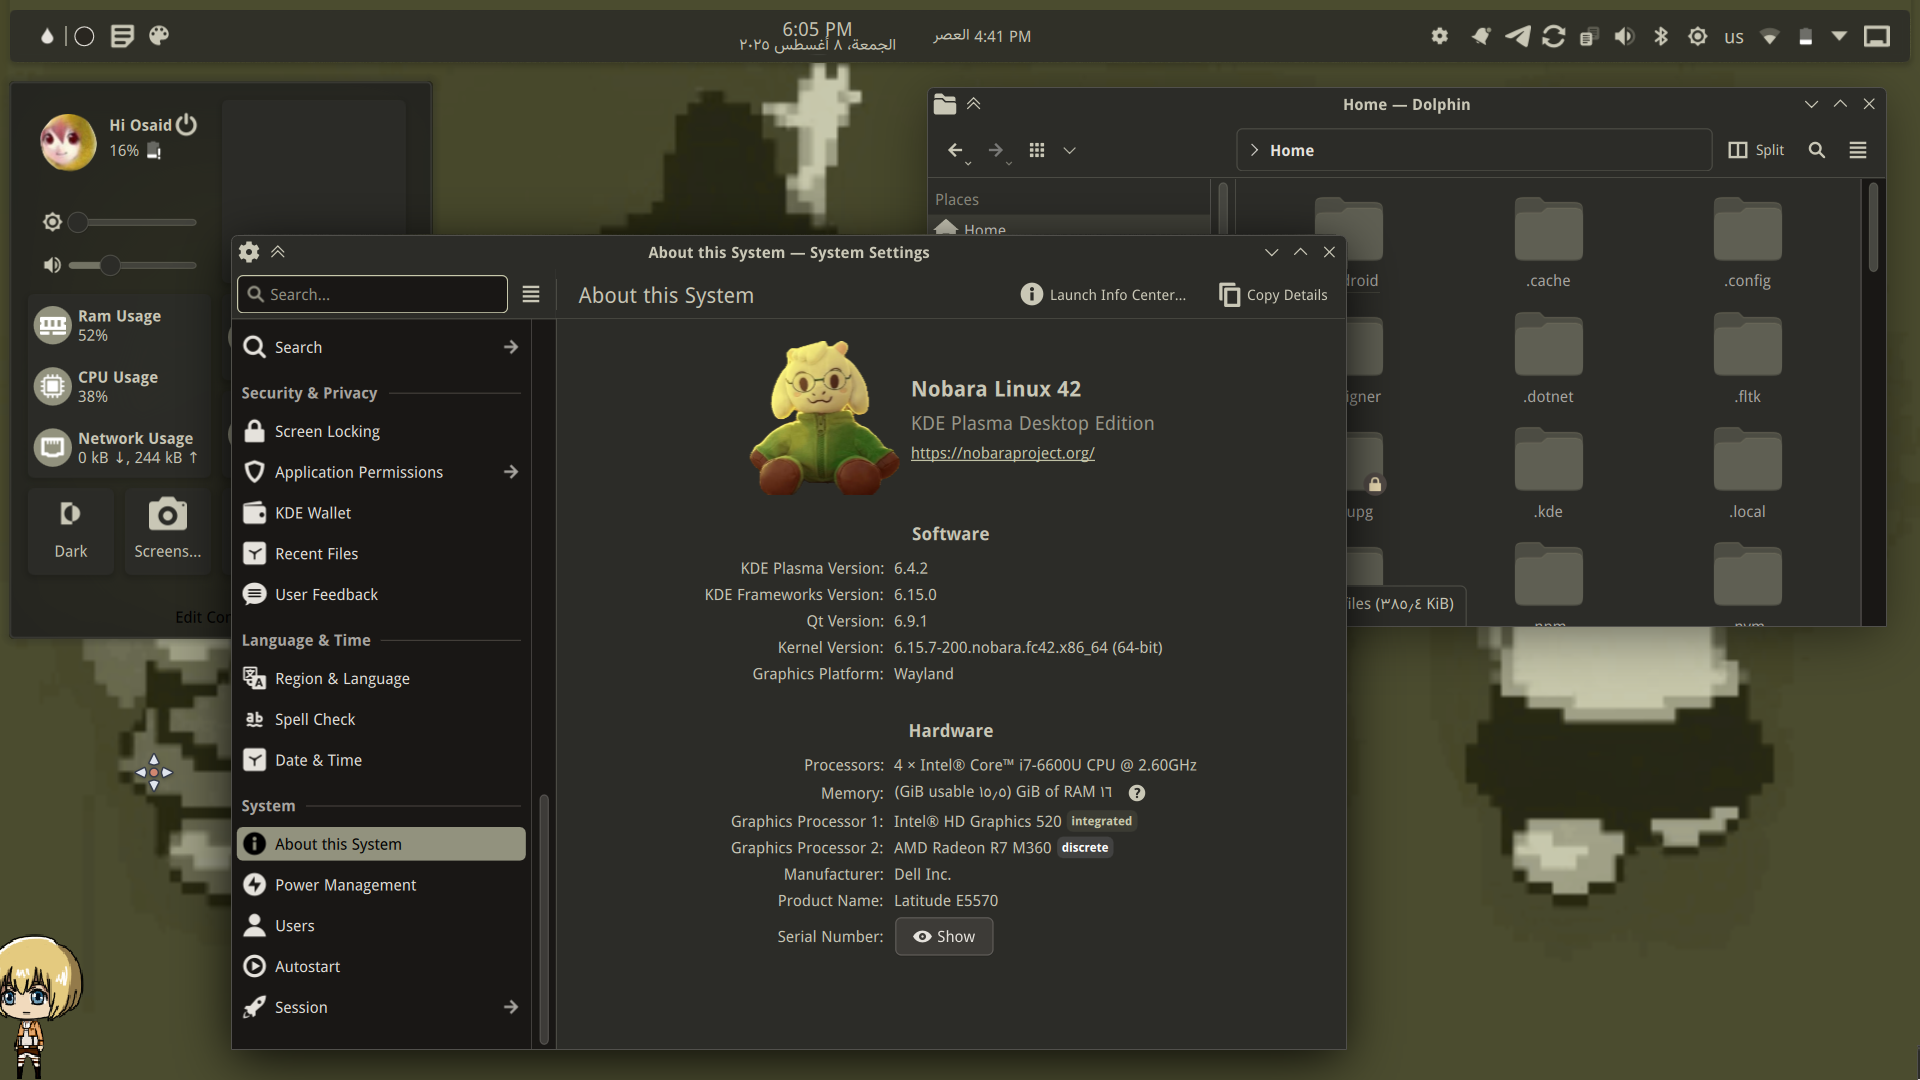Screen dimensions: 1920x1080
Task: Click Dolphin file view scrollbar
Action: click(x=1873, y=228)
